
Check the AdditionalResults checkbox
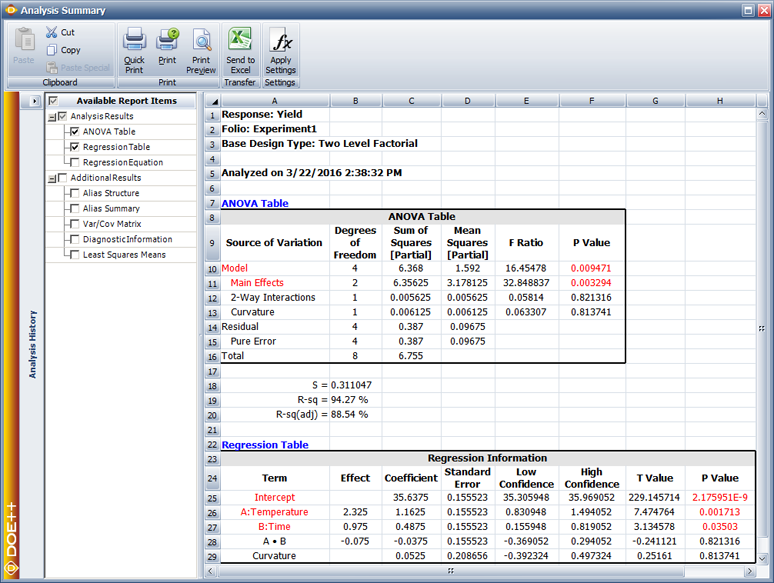62,177
